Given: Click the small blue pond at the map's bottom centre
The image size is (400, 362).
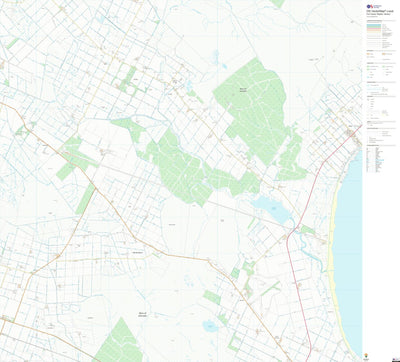Looking at the screenshot, I should (210, 326).
